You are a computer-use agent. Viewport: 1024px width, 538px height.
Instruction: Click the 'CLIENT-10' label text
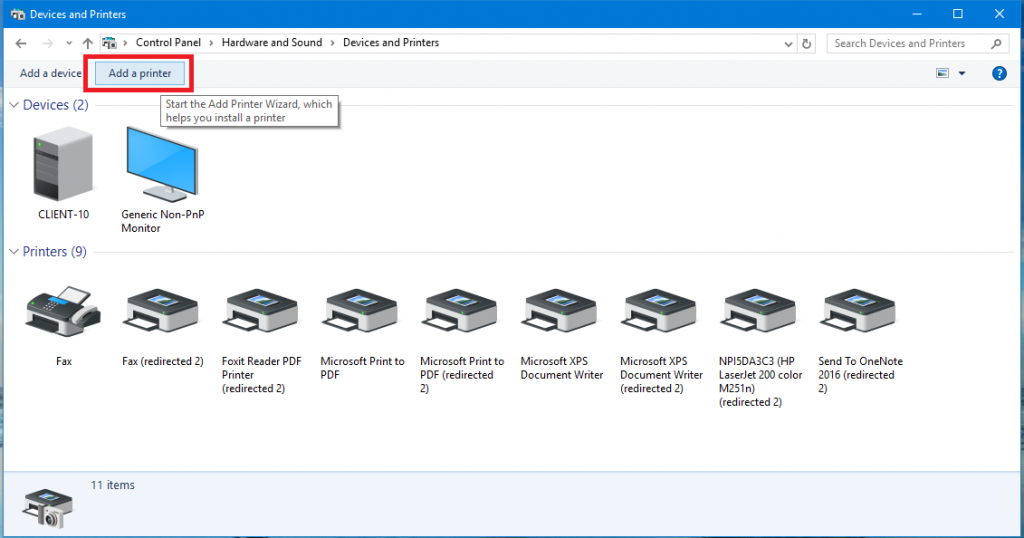point(63,214)
